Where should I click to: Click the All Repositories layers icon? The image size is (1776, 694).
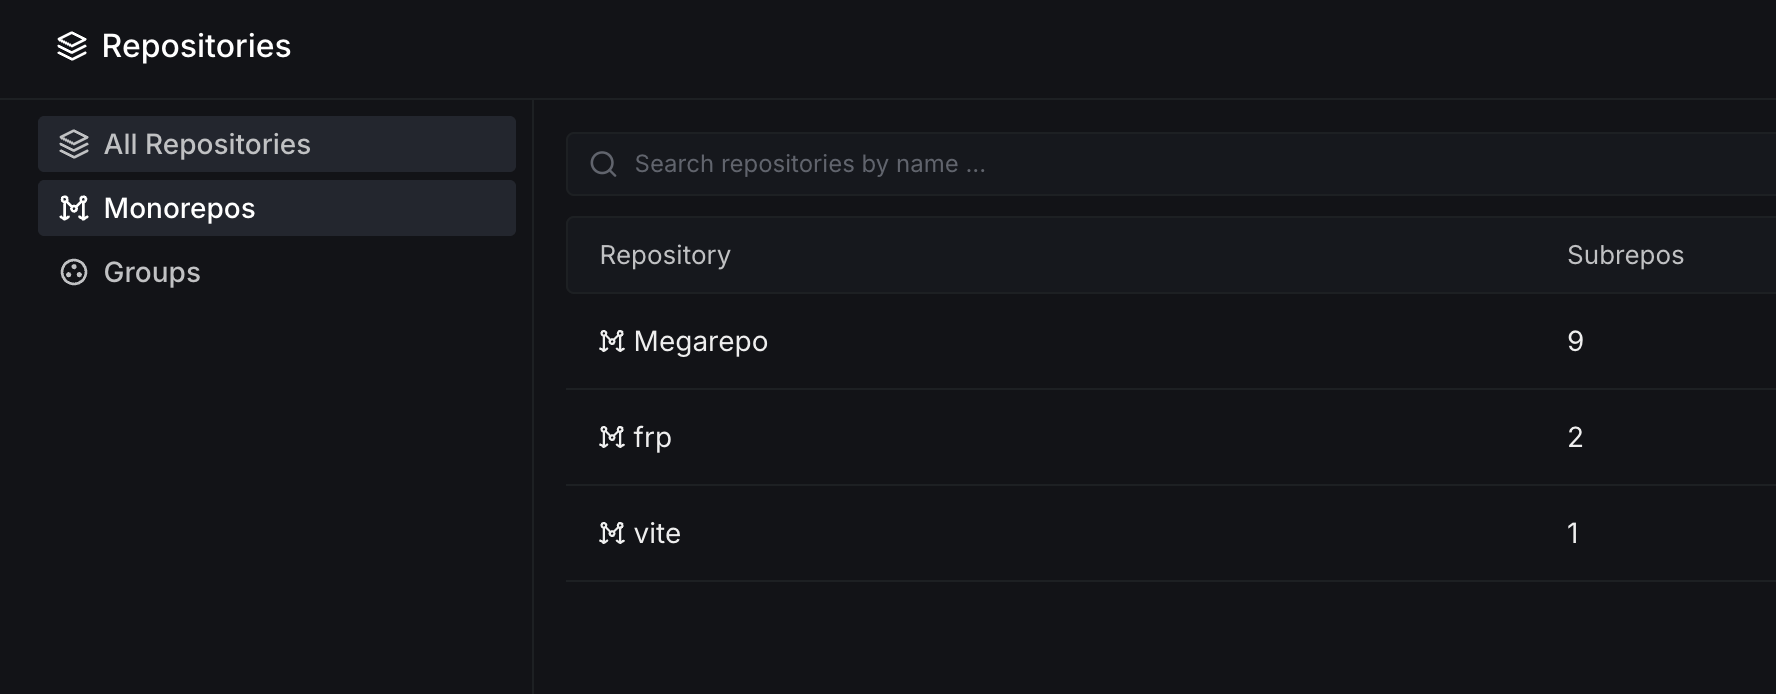(x=74, y=144)
